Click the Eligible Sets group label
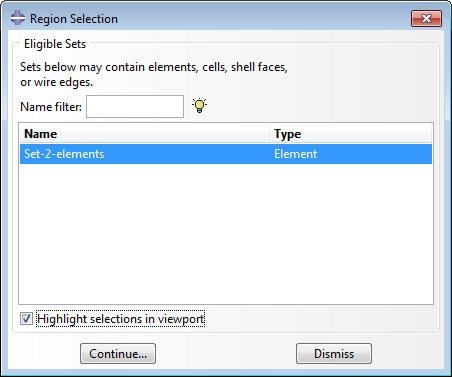 pyautogui.click(x=55, y=44)
